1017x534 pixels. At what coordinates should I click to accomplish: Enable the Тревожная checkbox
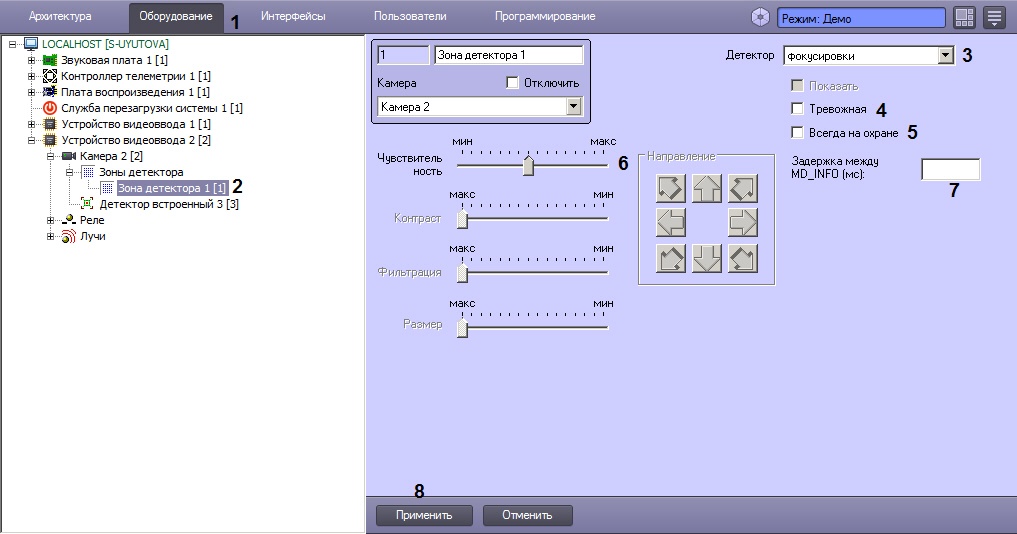pyautogui.click(x=797, y=109)
